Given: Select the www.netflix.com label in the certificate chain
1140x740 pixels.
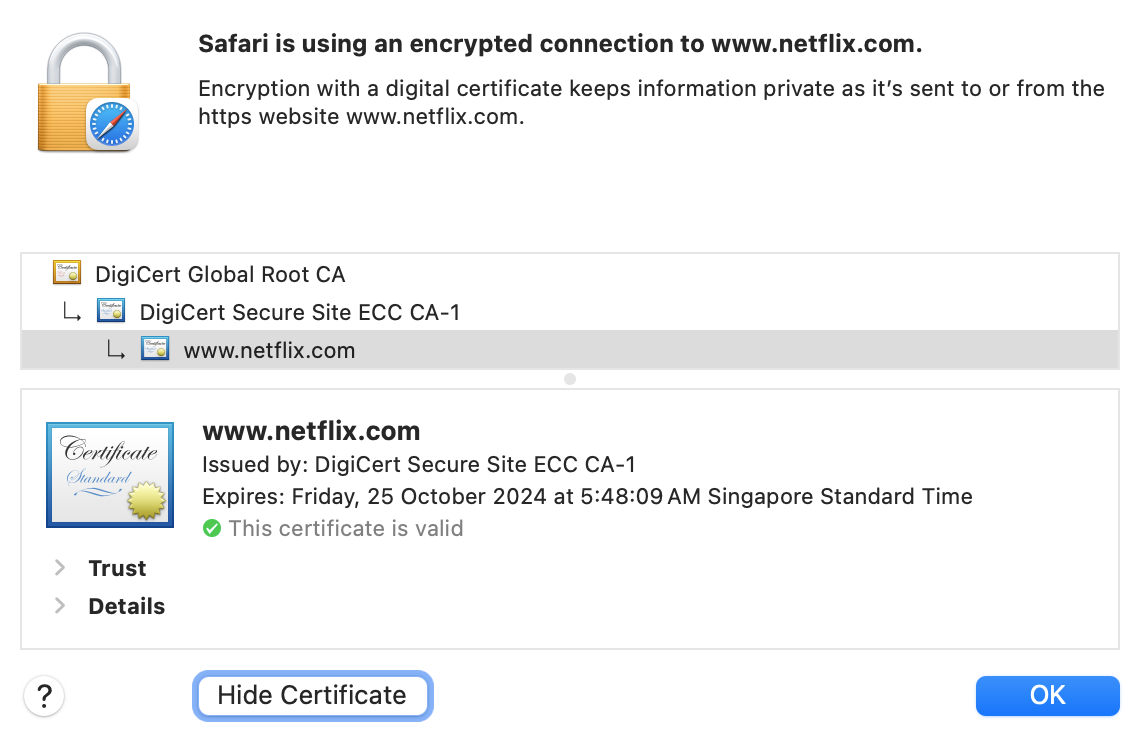Looking at the screenshot, I should 270,351.
